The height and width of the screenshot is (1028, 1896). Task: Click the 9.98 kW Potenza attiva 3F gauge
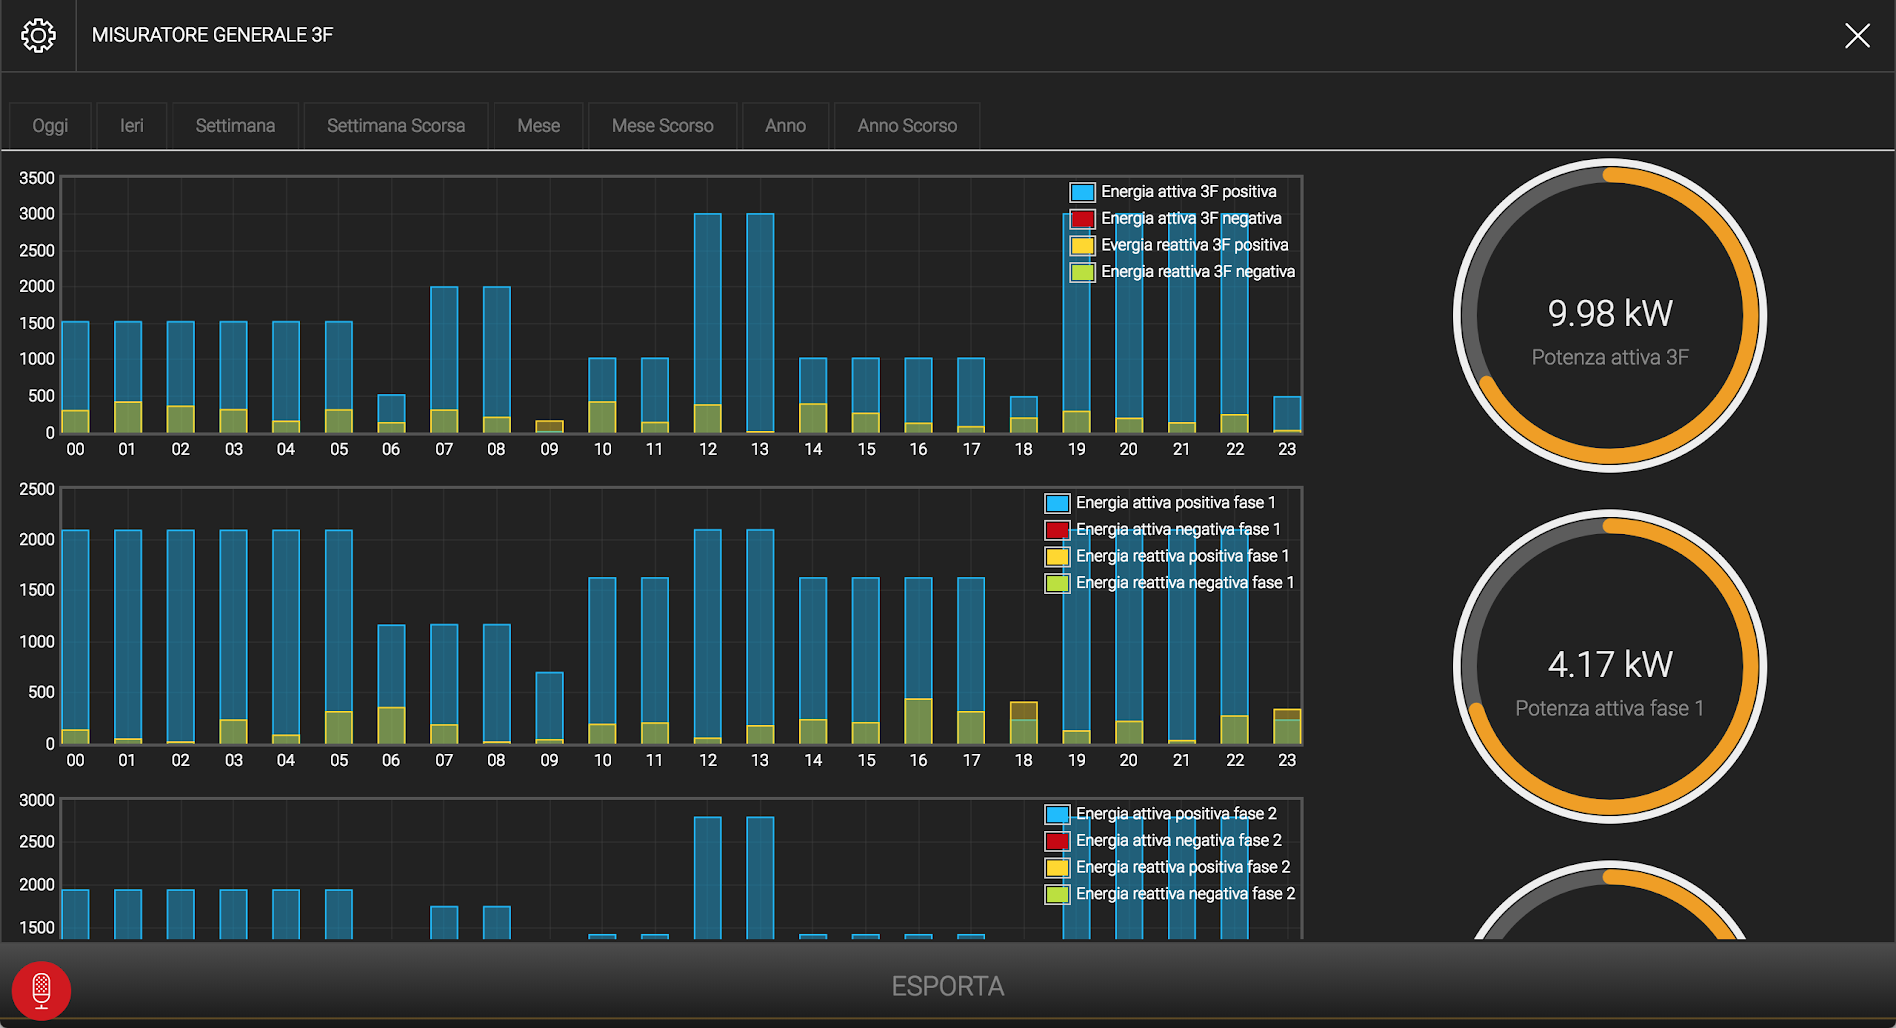(1610, 316)
